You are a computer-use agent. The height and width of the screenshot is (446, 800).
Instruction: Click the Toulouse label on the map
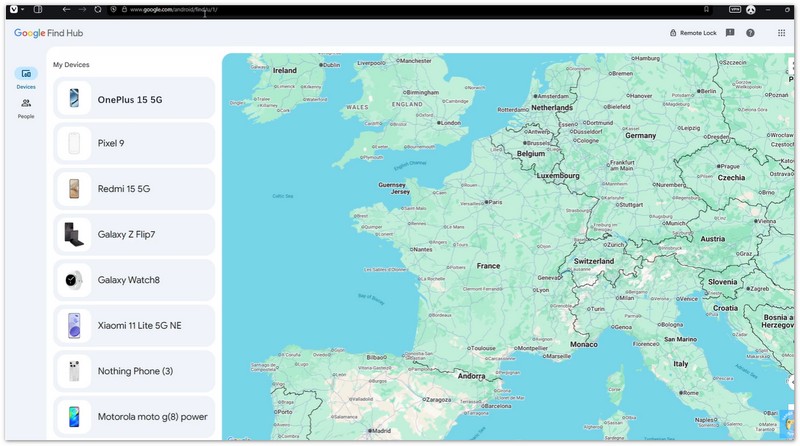(482, 348)
